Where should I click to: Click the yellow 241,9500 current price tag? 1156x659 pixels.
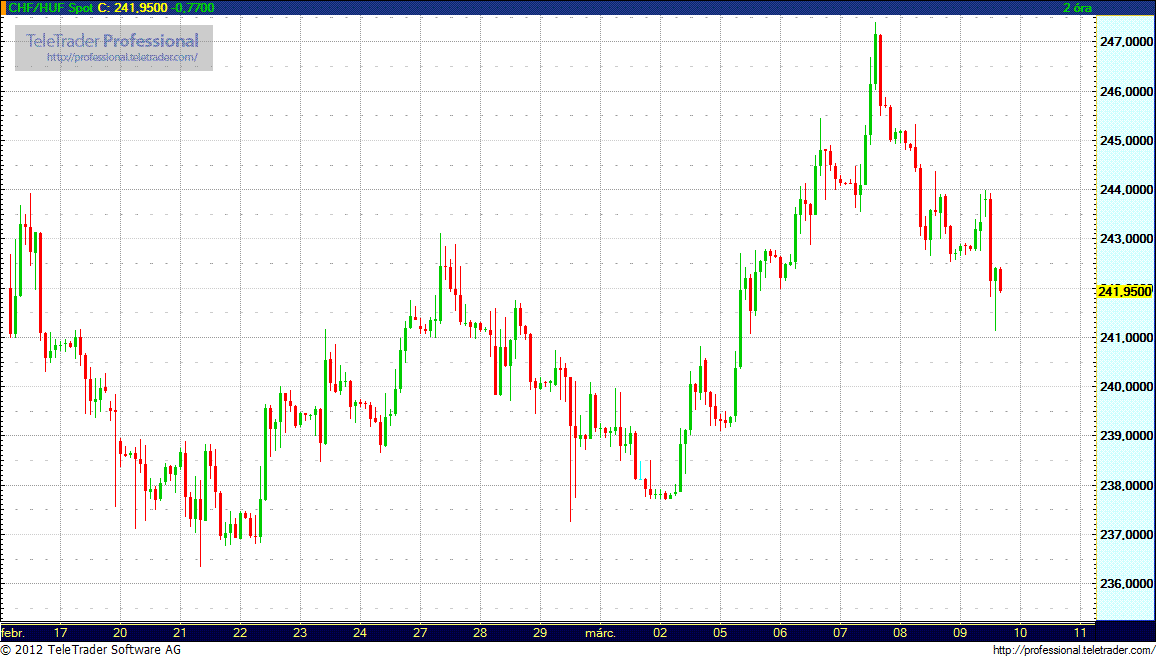(x=1124, y=291)
